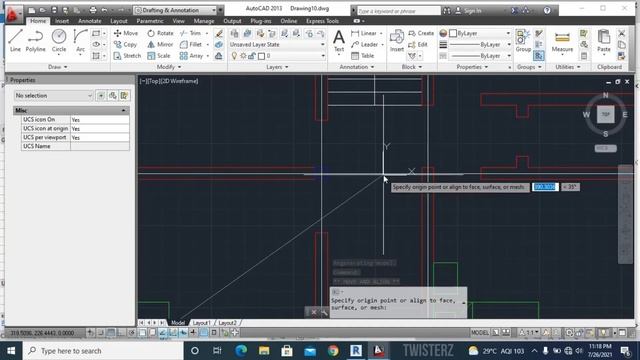The width and height of the screenshot is (640, 360).
Task: Open the current layer dropdown
Action: click(x=277, y=56)
